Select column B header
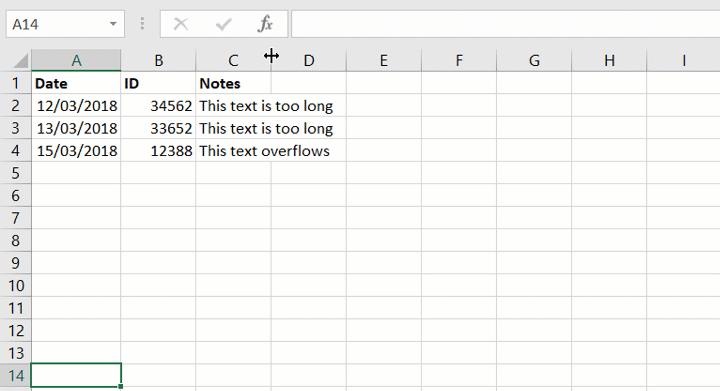Image resolution: width=720 pixels, height=391 pixels. [158, 61]
